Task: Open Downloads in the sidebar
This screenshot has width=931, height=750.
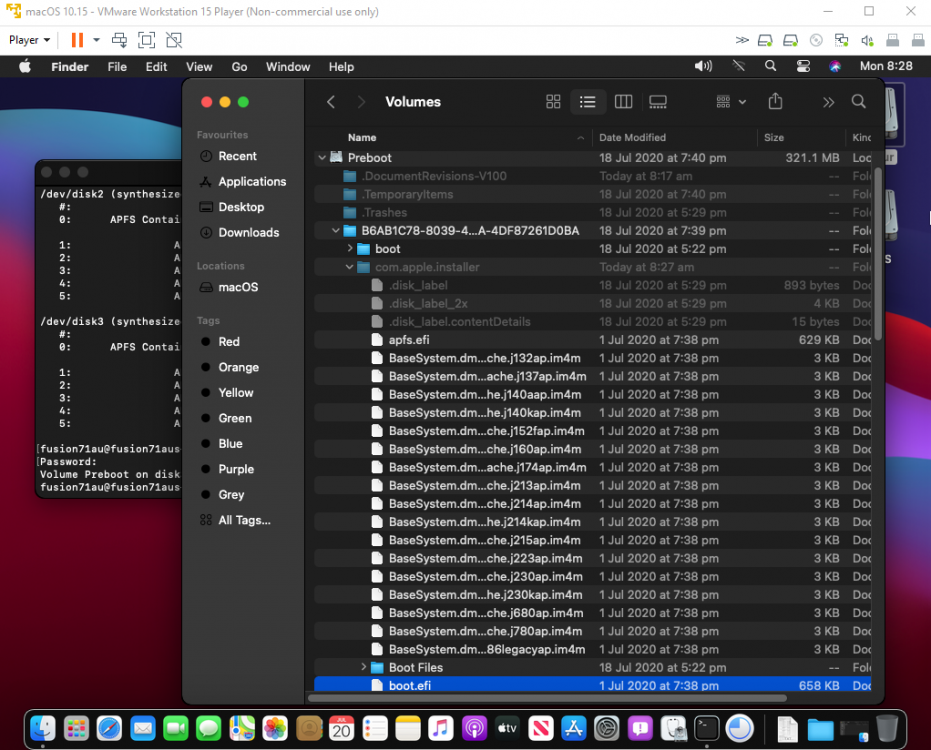Action: pyautogui.click(x=248, y=233)
